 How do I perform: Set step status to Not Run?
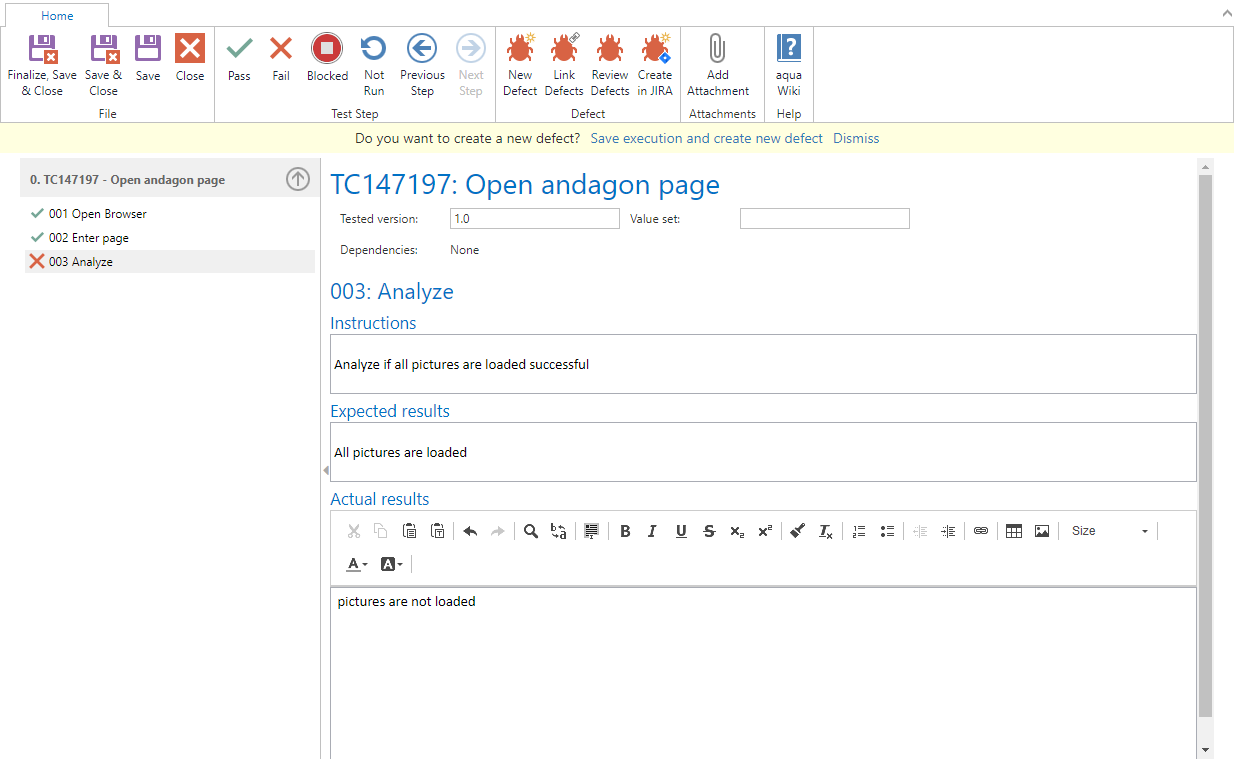tap(374, 50)
